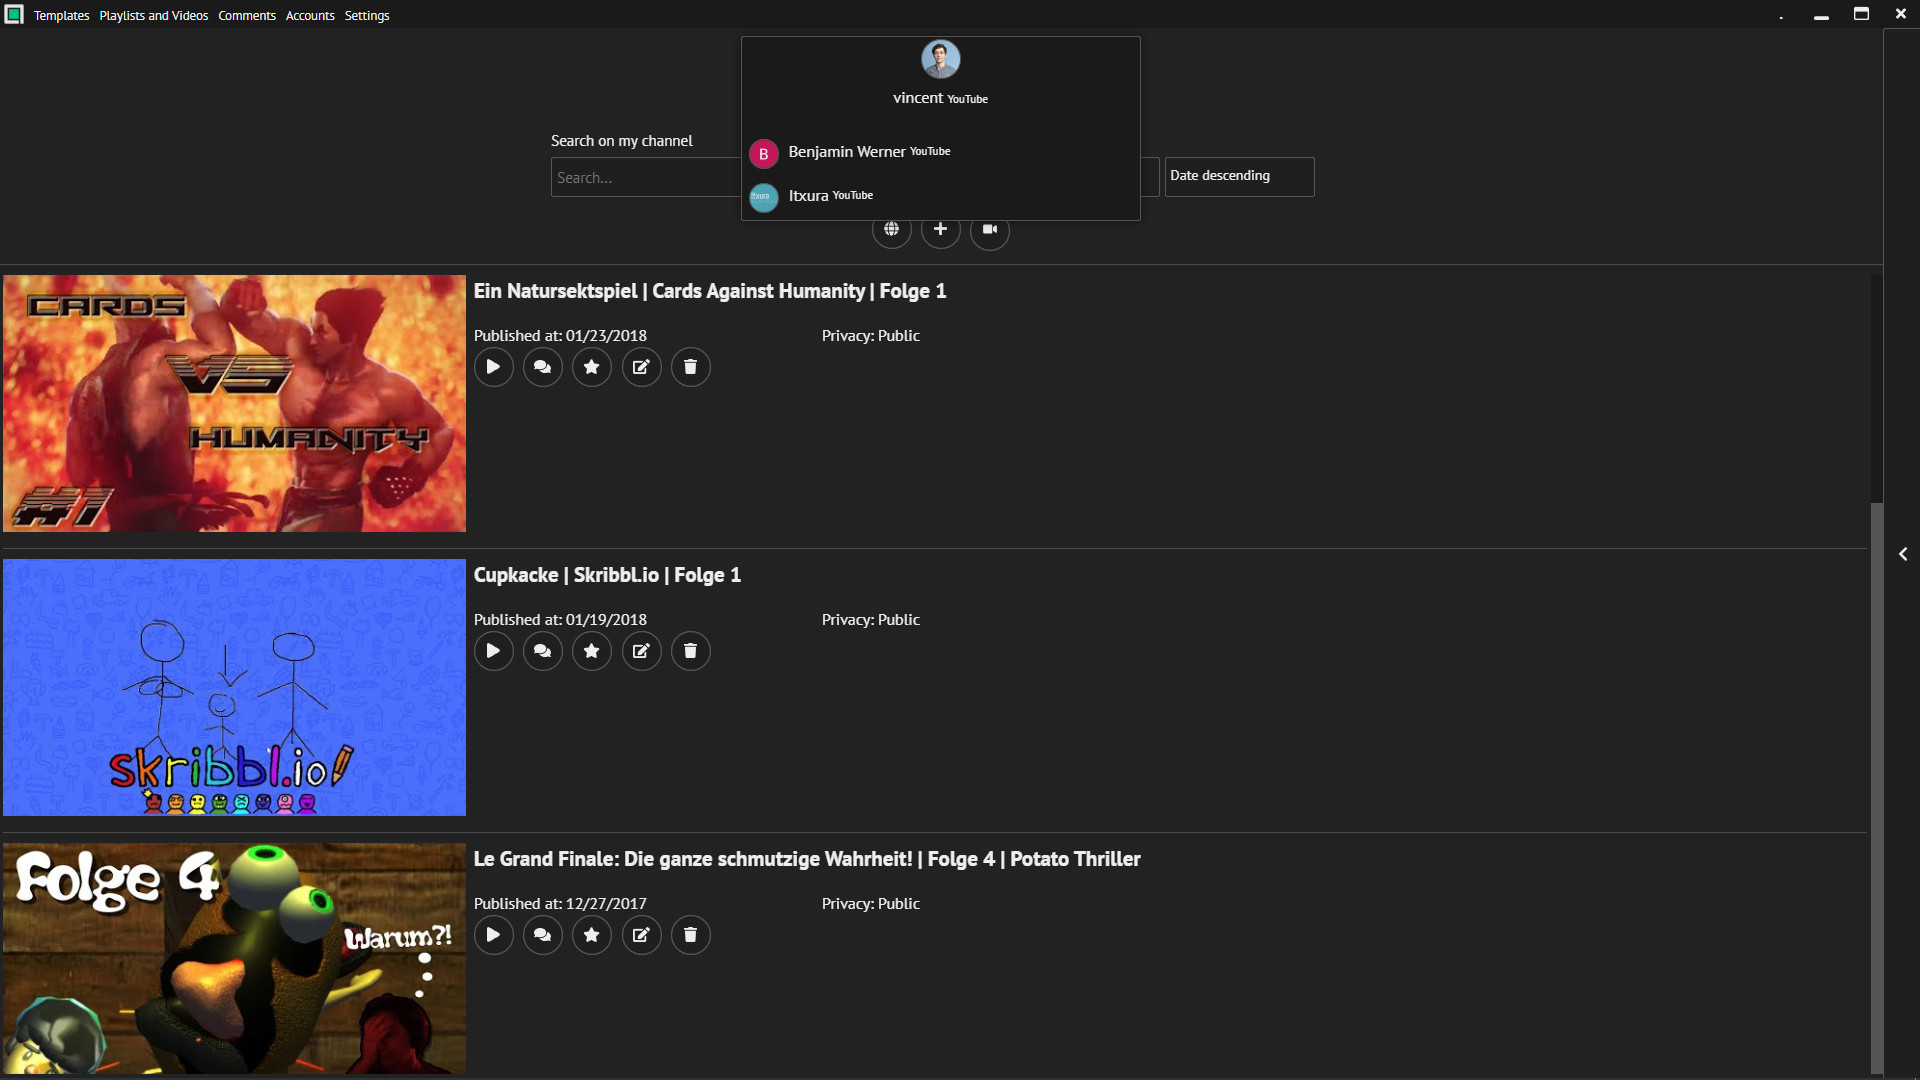
Task: Edit the Cupkacke SkribbLio video details
Action: 641,651
